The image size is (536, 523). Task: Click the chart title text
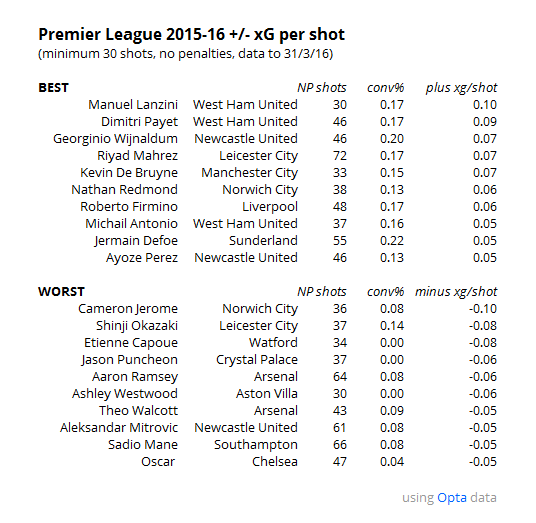pos(191,35)
